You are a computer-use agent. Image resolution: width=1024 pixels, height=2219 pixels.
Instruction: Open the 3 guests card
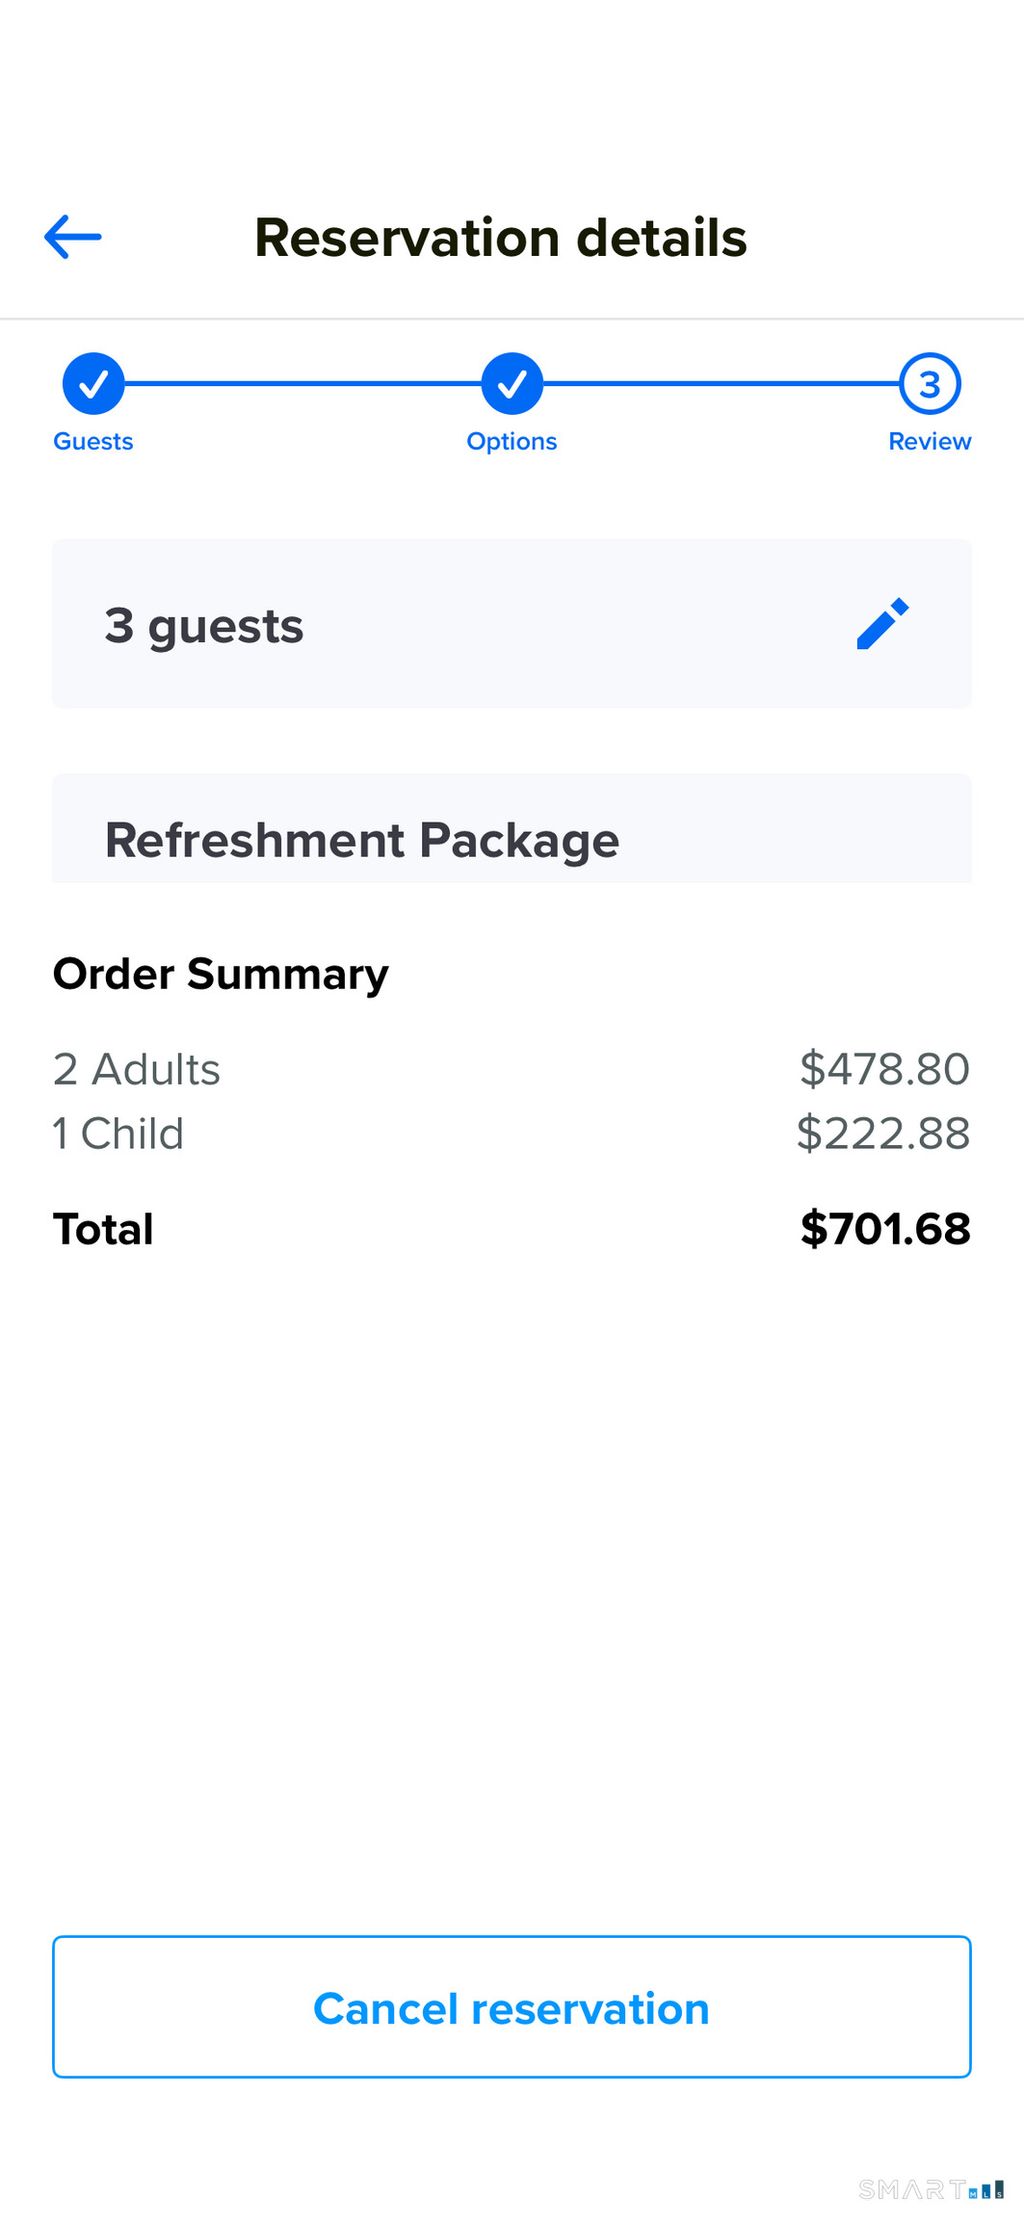coord(450,624)
